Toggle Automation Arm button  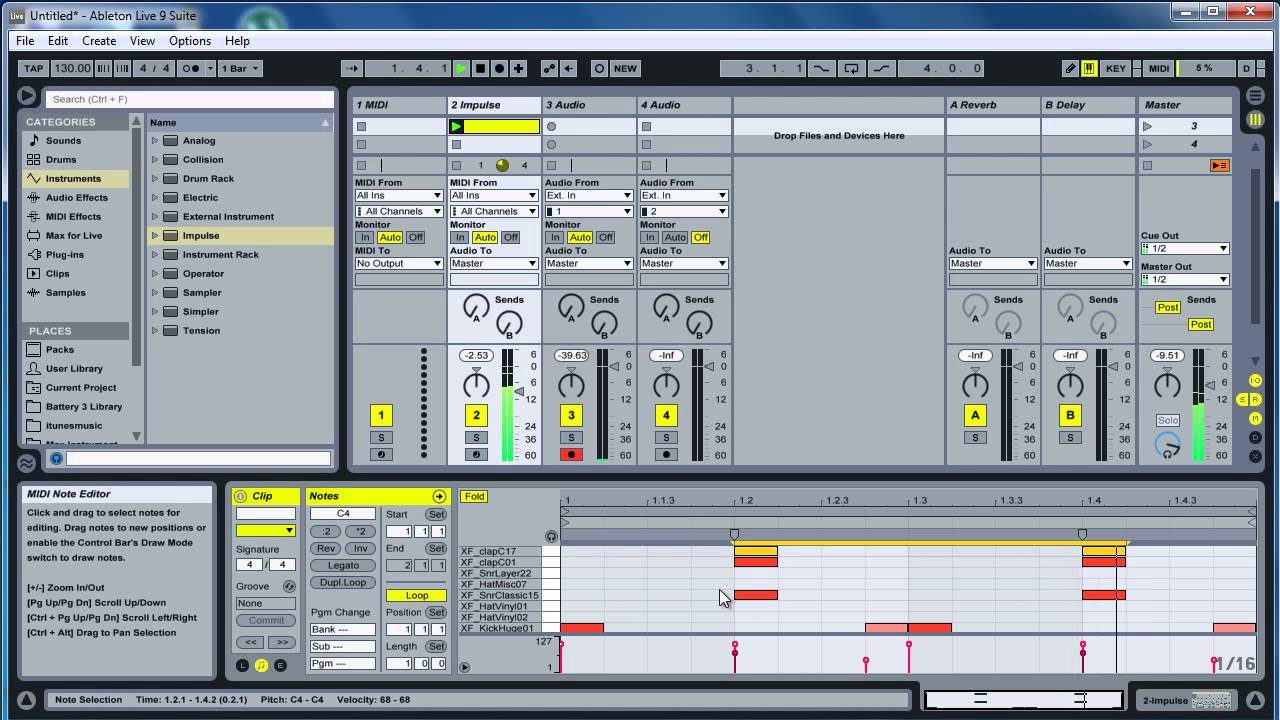click(549, 68)
